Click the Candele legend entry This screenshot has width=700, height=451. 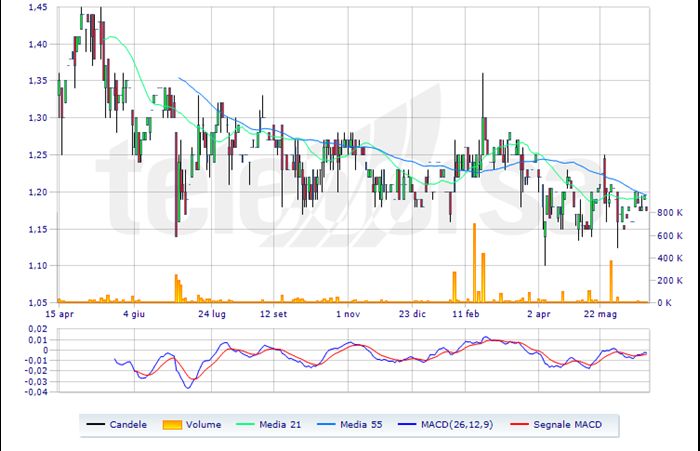tap(117, 424)
